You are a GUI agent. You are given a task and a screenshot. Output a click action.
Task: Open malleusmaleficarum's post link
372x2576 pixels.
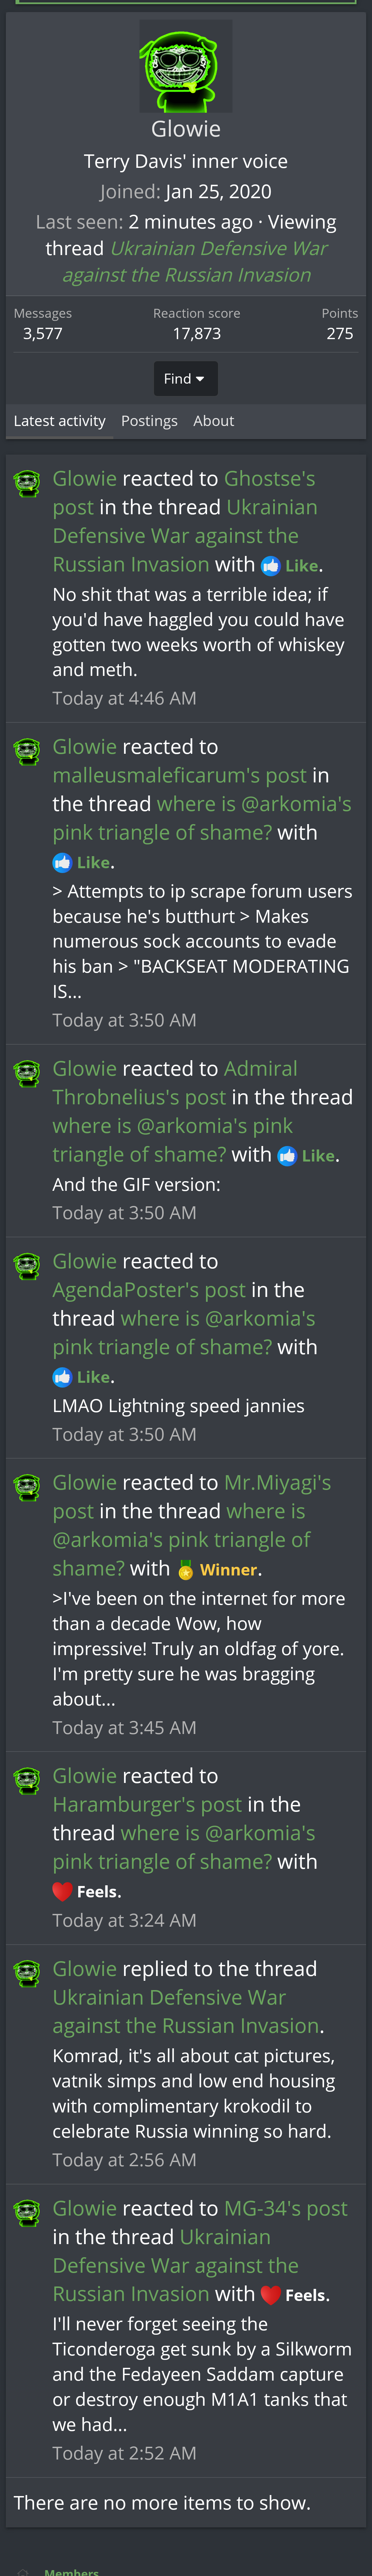pos(180,775)
